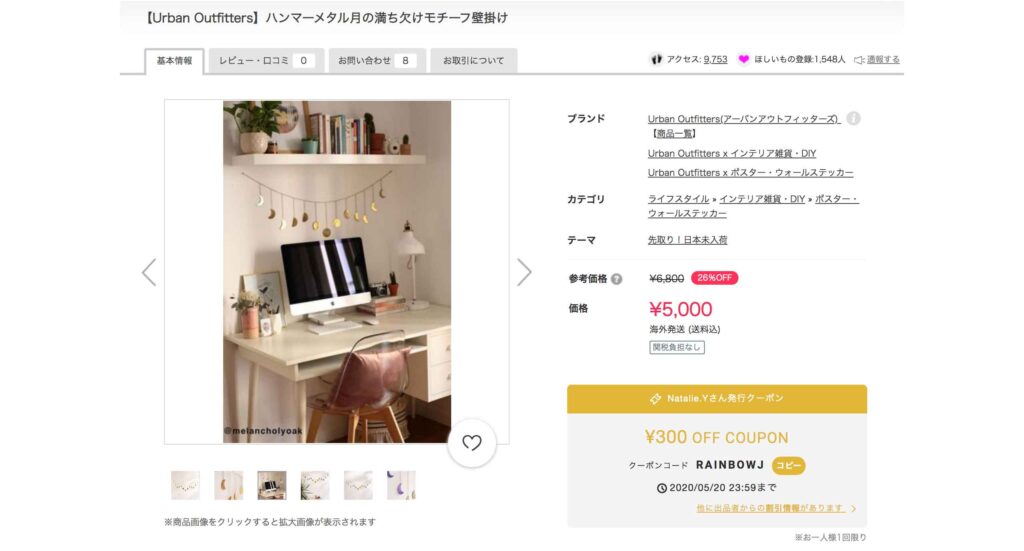Show the previous product image arrow
1024x551 pixels.
[150, 272]
